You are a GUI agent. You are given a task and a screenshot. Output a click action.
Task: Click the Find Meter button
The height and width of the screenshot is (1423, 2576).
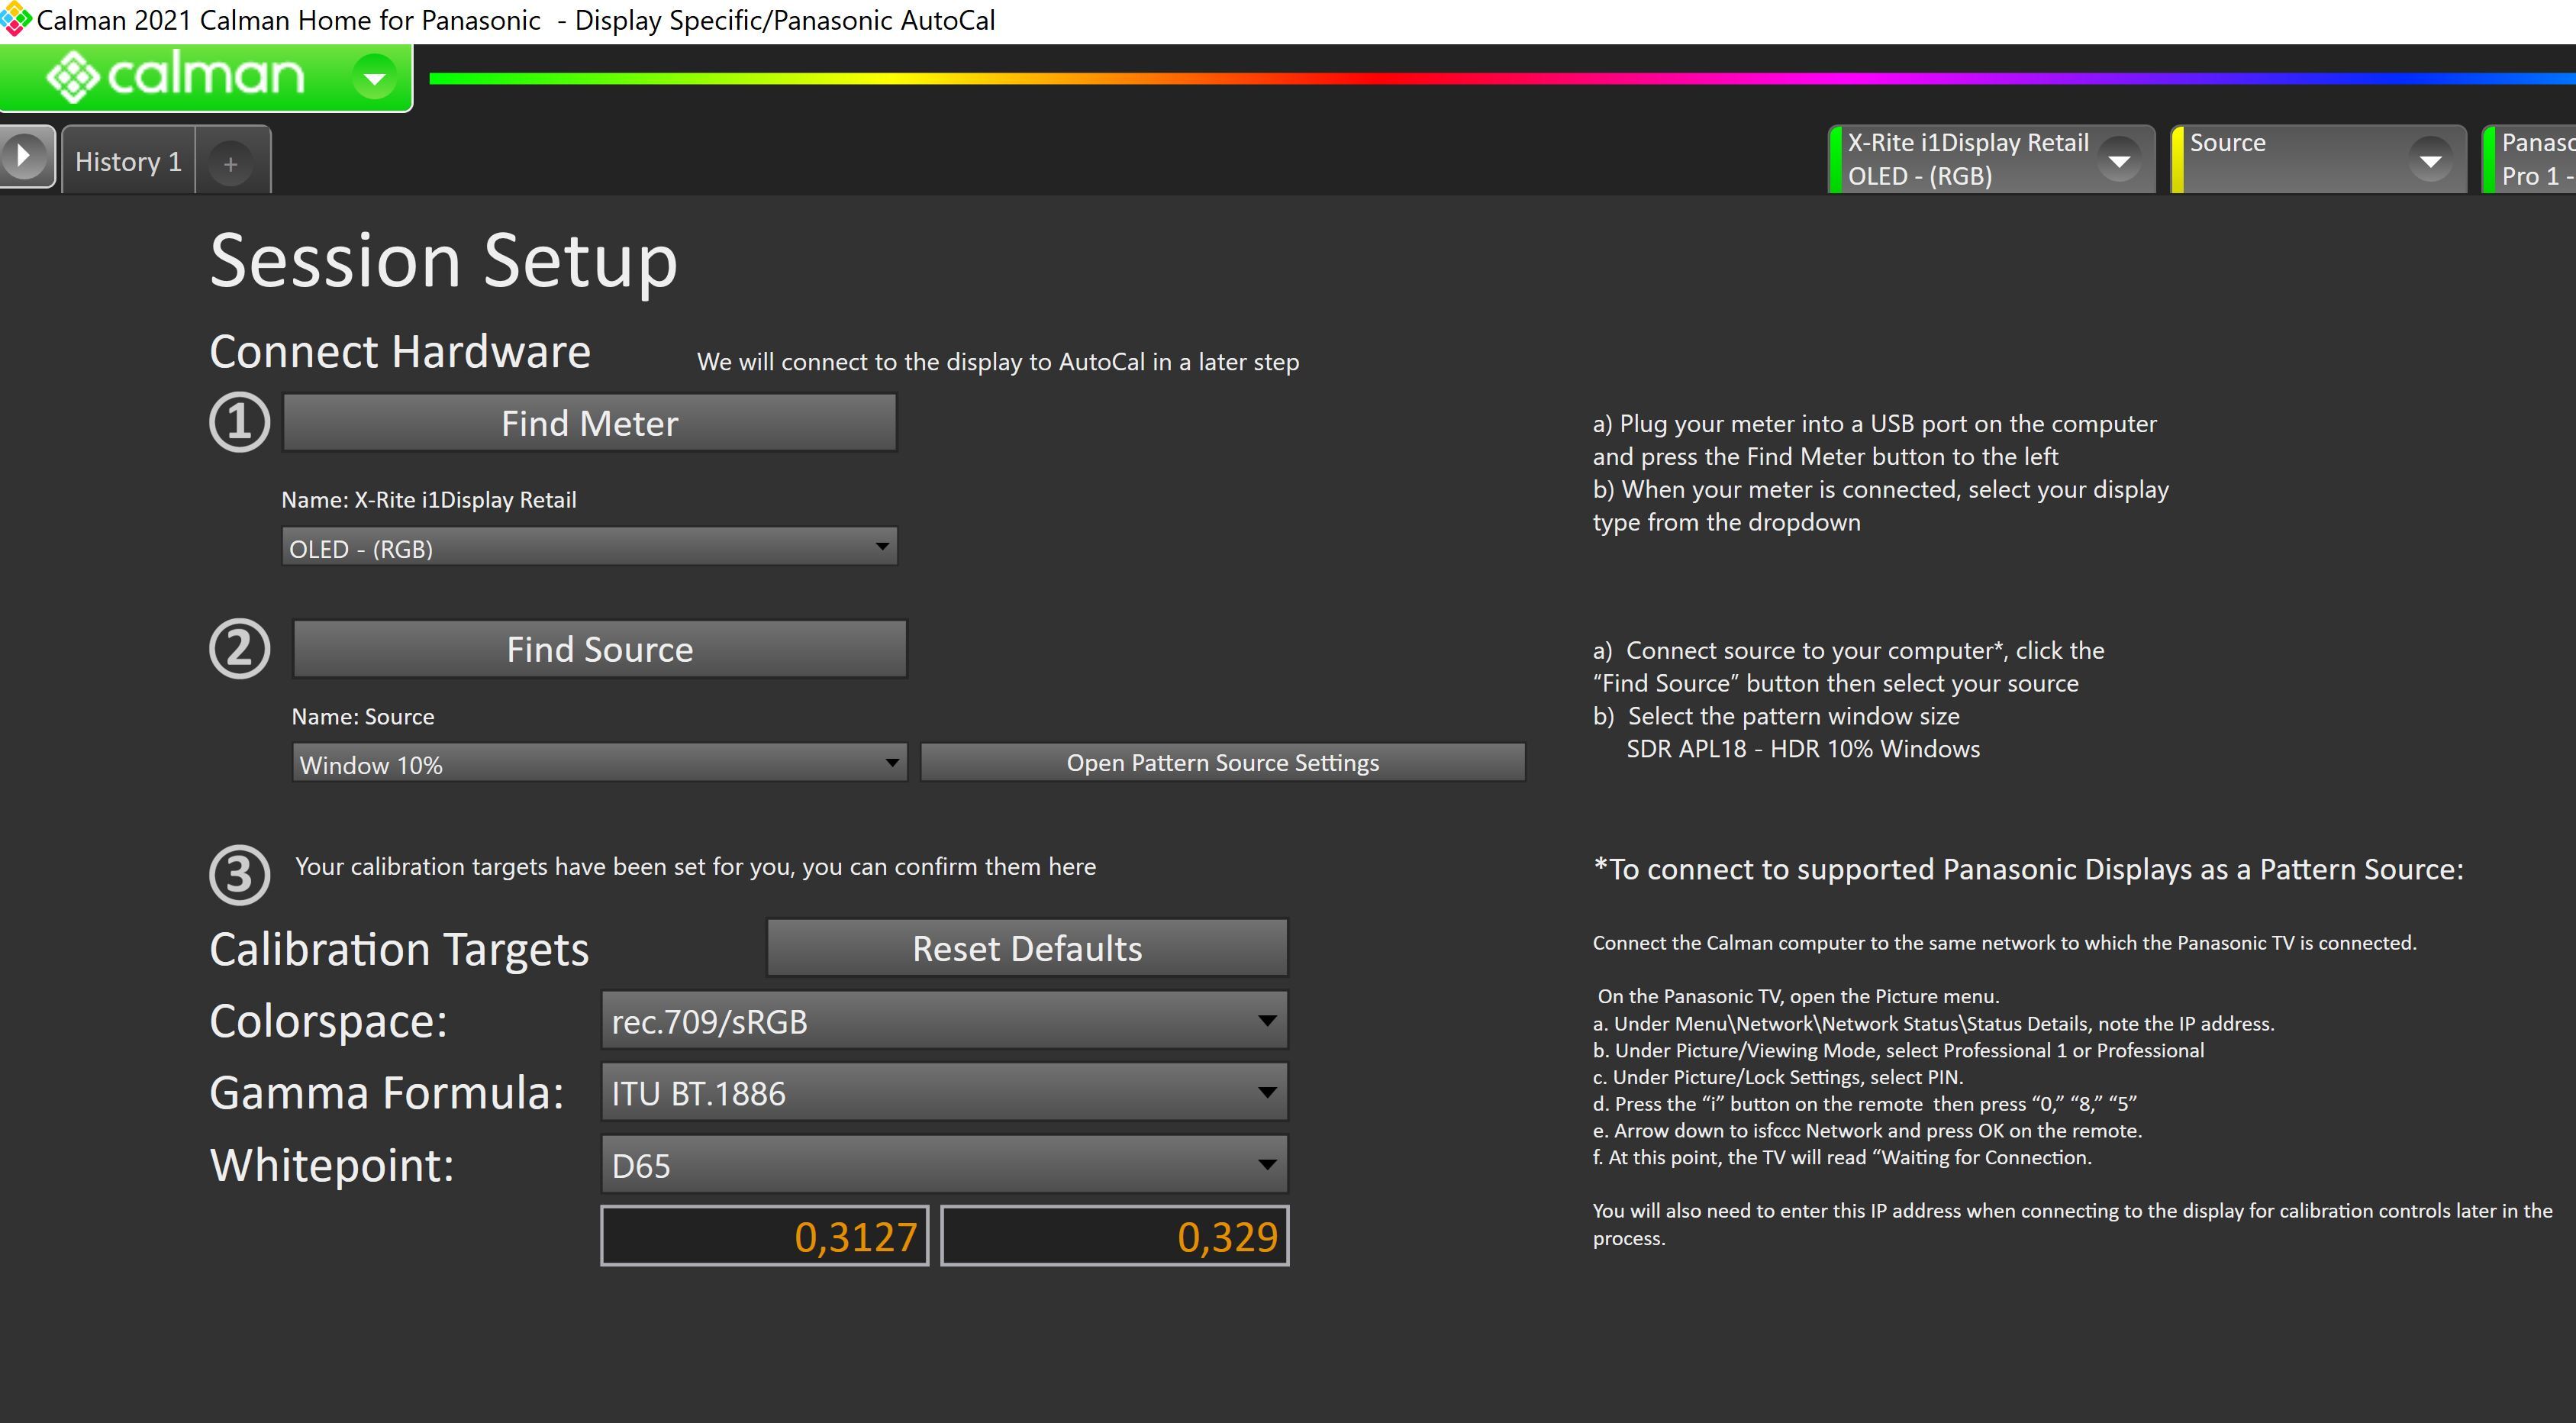click(589, 423)
